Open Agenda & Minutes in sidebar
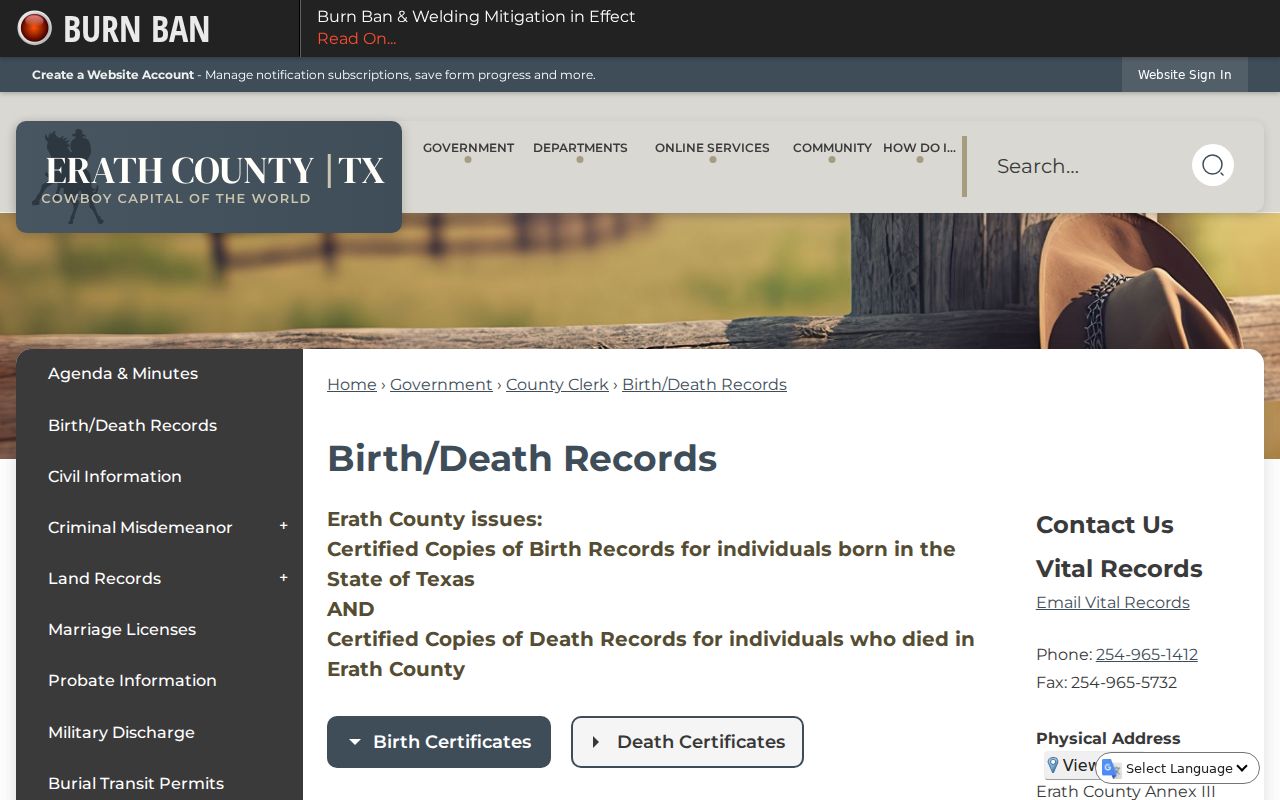The width and height of the screenshot is (1280, 800). [123, 373]
